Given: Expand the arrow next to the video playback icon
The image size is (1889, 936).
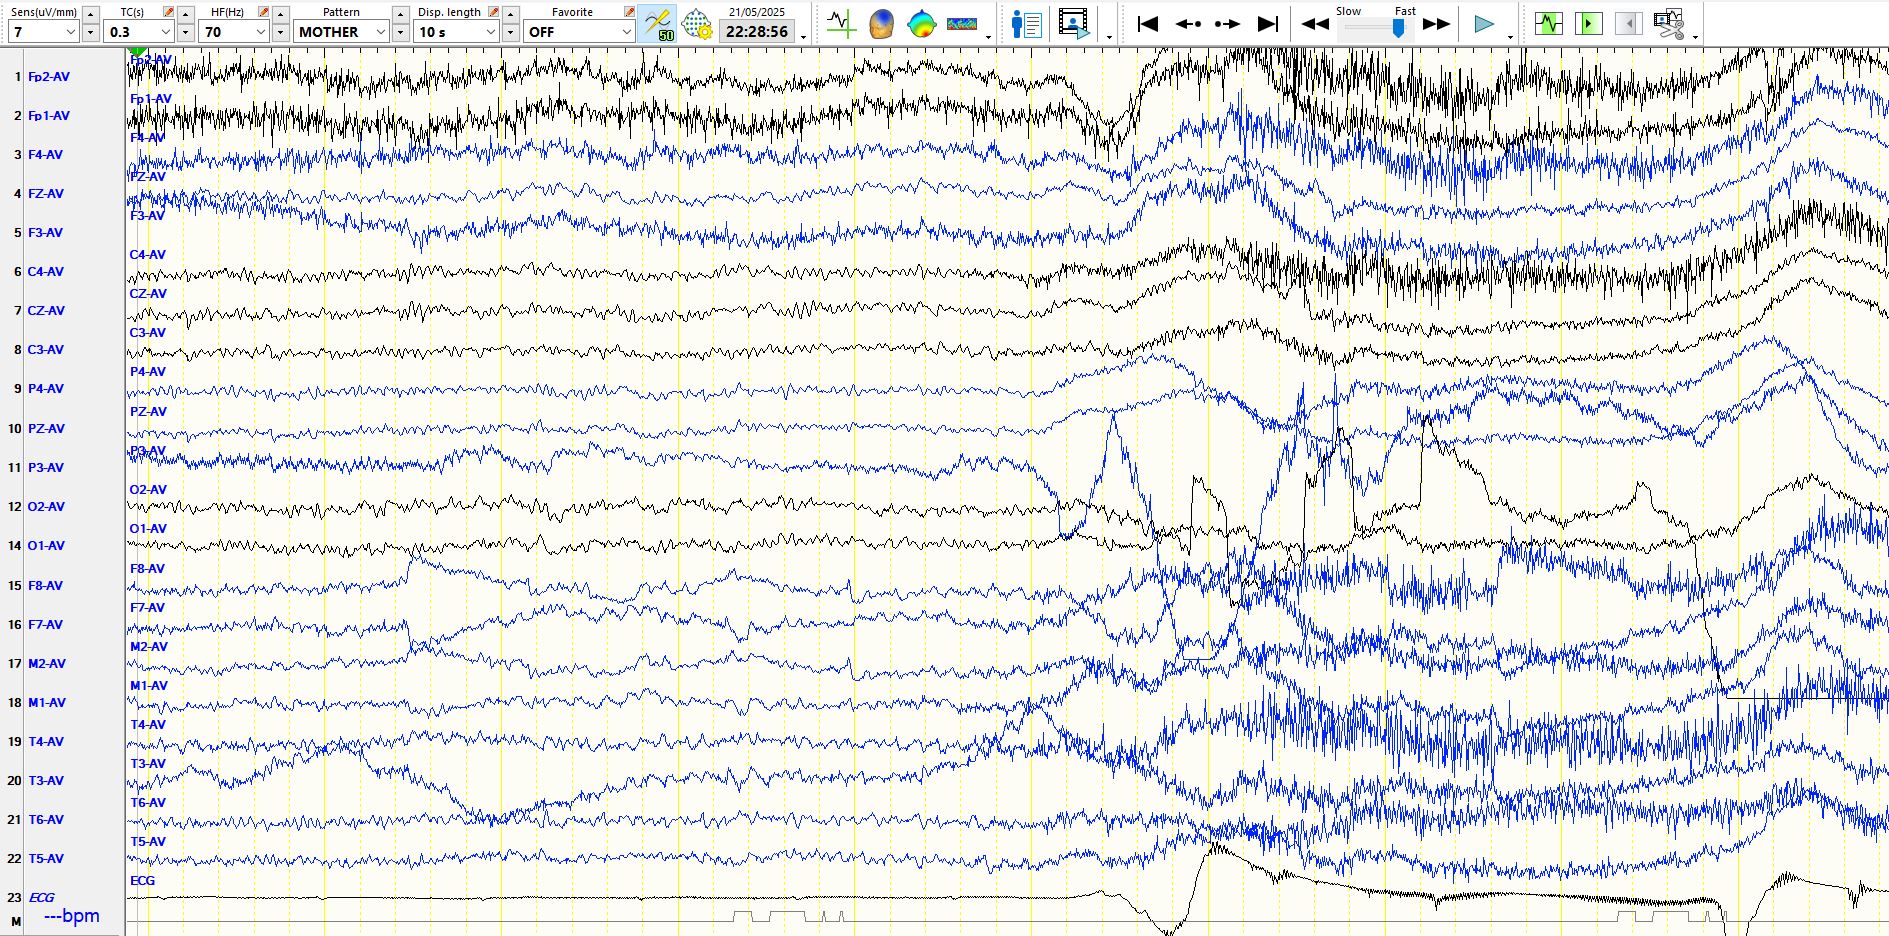Looking at the screenshot, I should pyautogui.click(x=1109, y=36).
